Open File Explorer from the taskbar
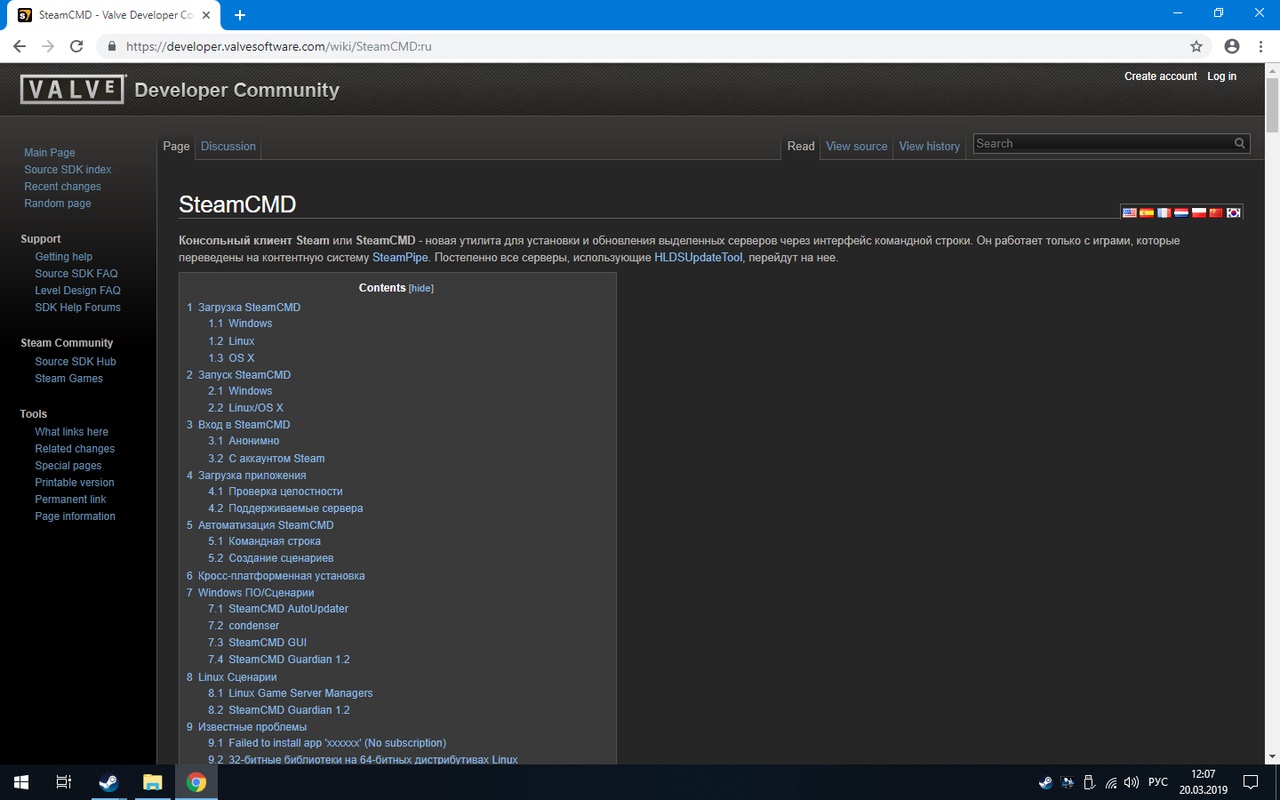The image size is (1280, 800). pos(152,782)
